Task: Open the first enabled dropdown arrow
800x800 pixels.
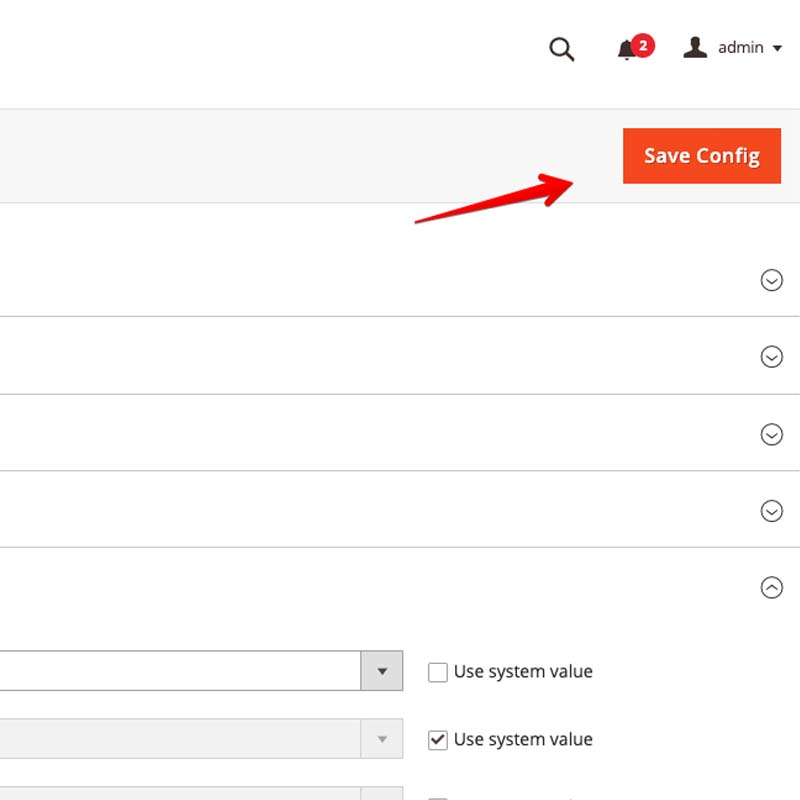Action: click(382, 671)
